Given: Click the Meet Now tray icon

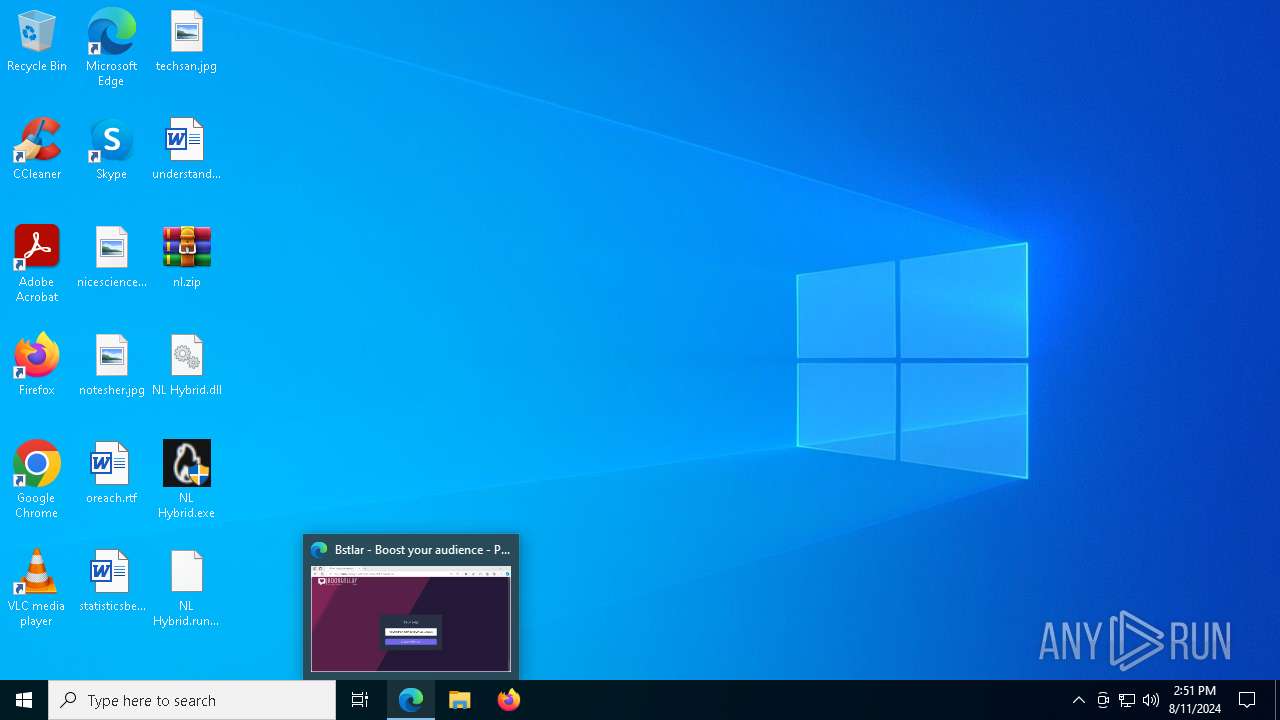Looking at the screenshot, I should coord(1103,700).
